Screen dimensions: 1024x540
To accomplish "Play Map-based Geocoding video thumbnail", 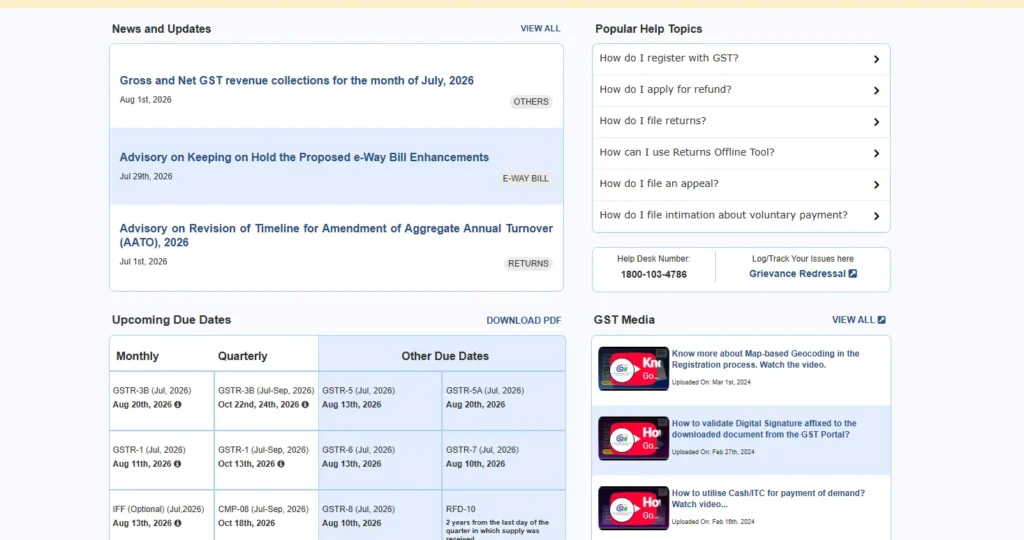I will 633,369.
